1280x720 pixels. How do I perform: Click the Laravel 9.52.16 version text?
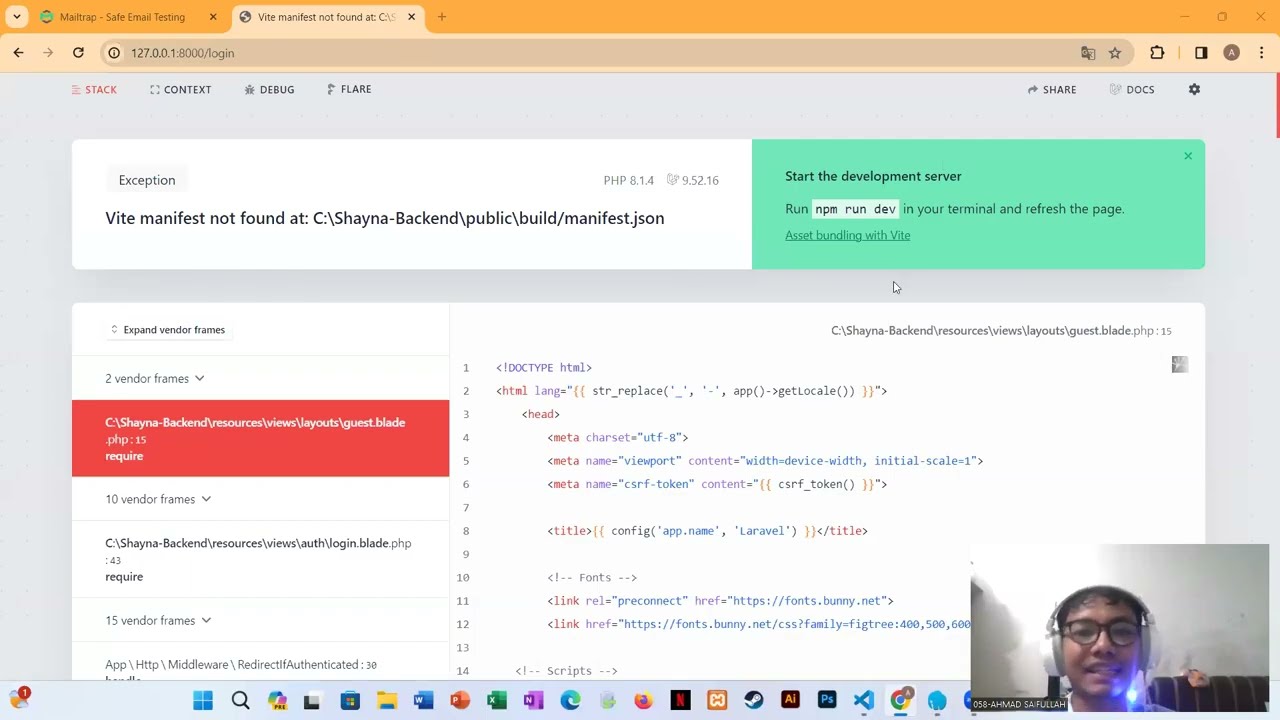coord(693,180)
